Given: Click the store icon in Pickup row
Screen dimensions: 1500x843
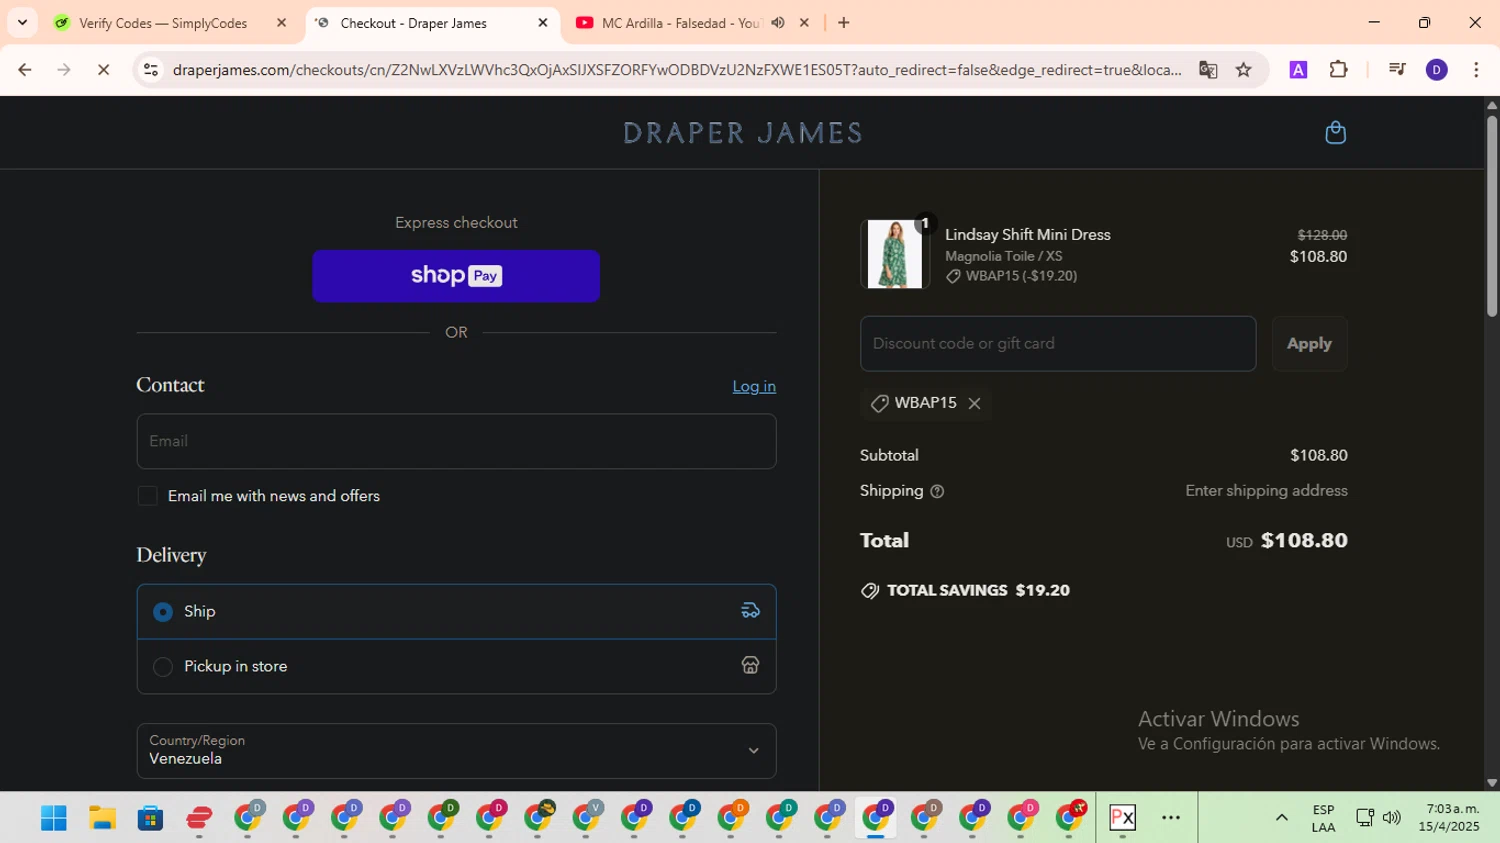Looking at the screenshot, I should tap(750, 666).
